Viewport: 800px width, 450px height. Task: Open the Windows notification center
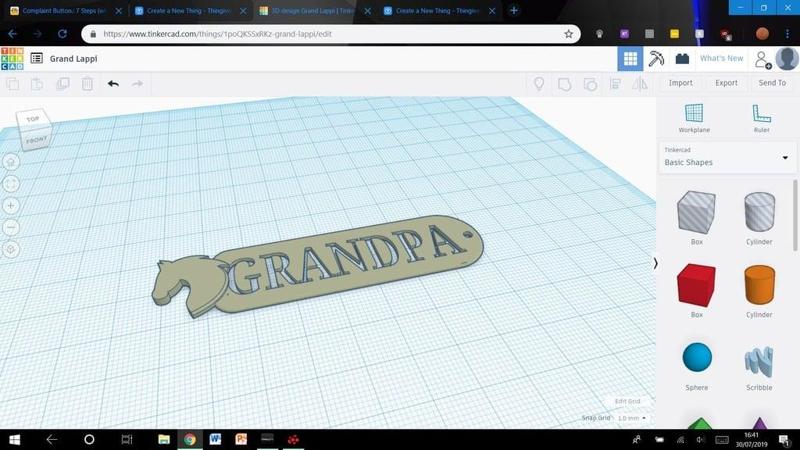click(x=785, y=439)
